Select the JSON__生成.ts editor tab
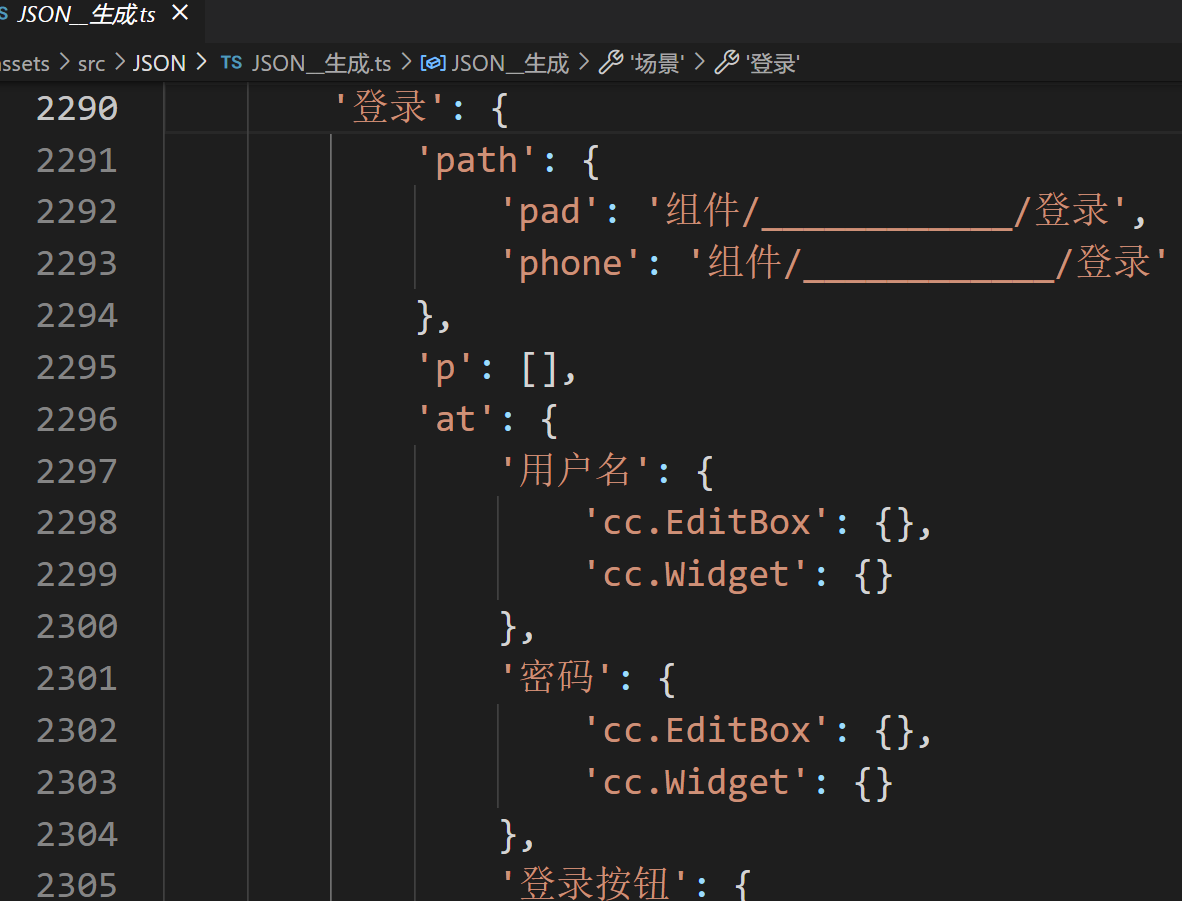Screen dimensions: 1182x901 coord(86,15)
